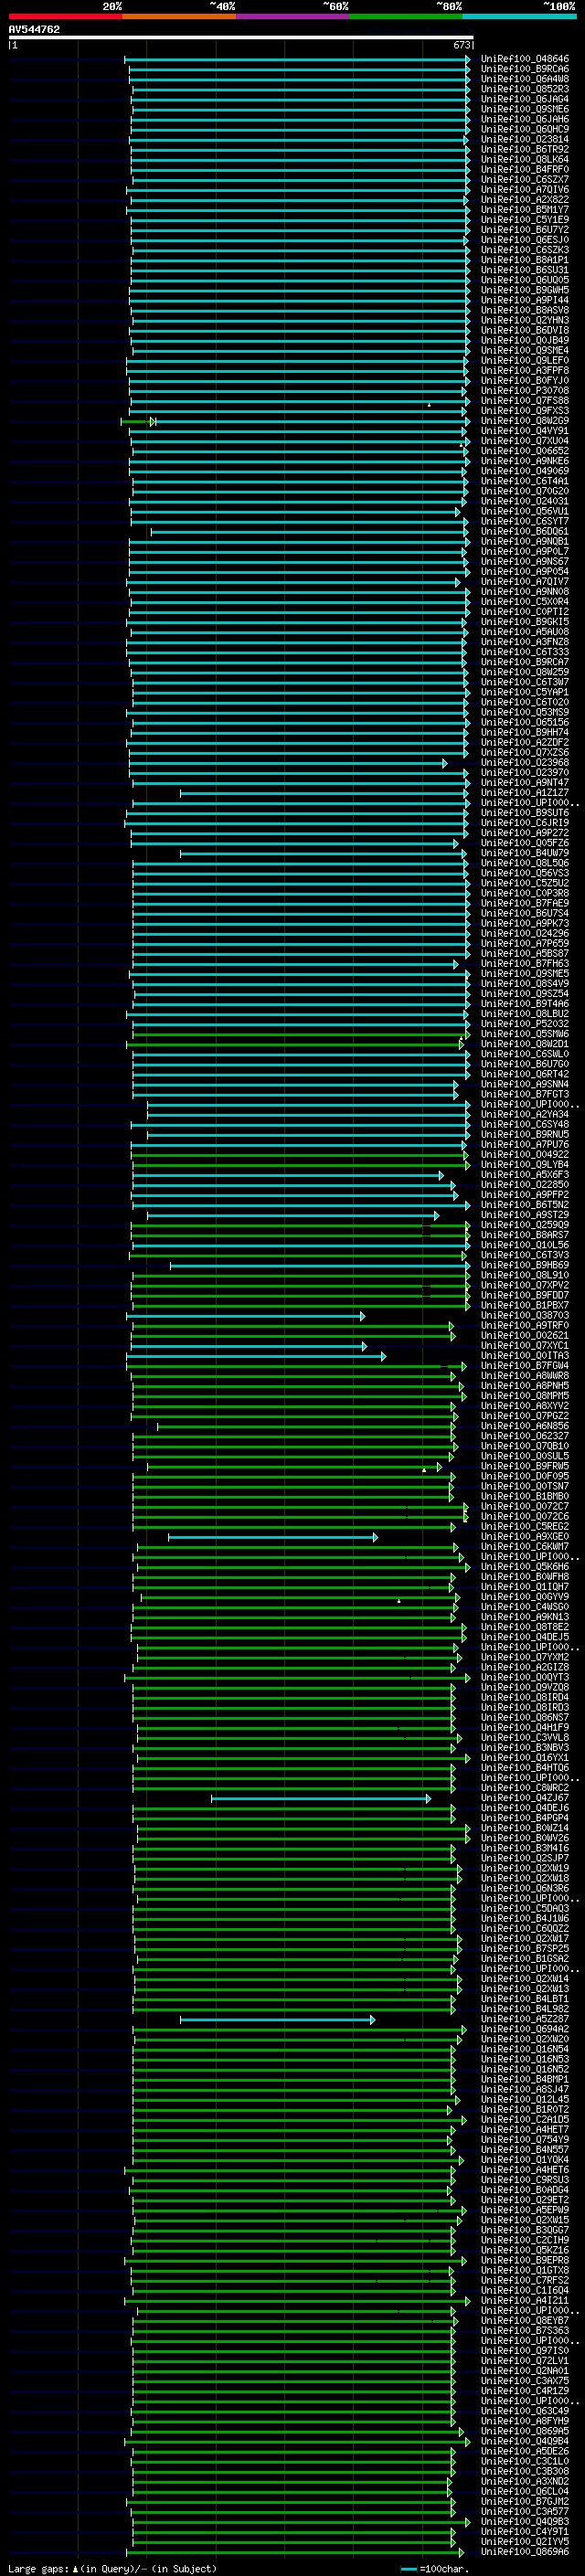
Task: Select hit UniRef100_A8WWR8
Action: tap(525, 1376)
